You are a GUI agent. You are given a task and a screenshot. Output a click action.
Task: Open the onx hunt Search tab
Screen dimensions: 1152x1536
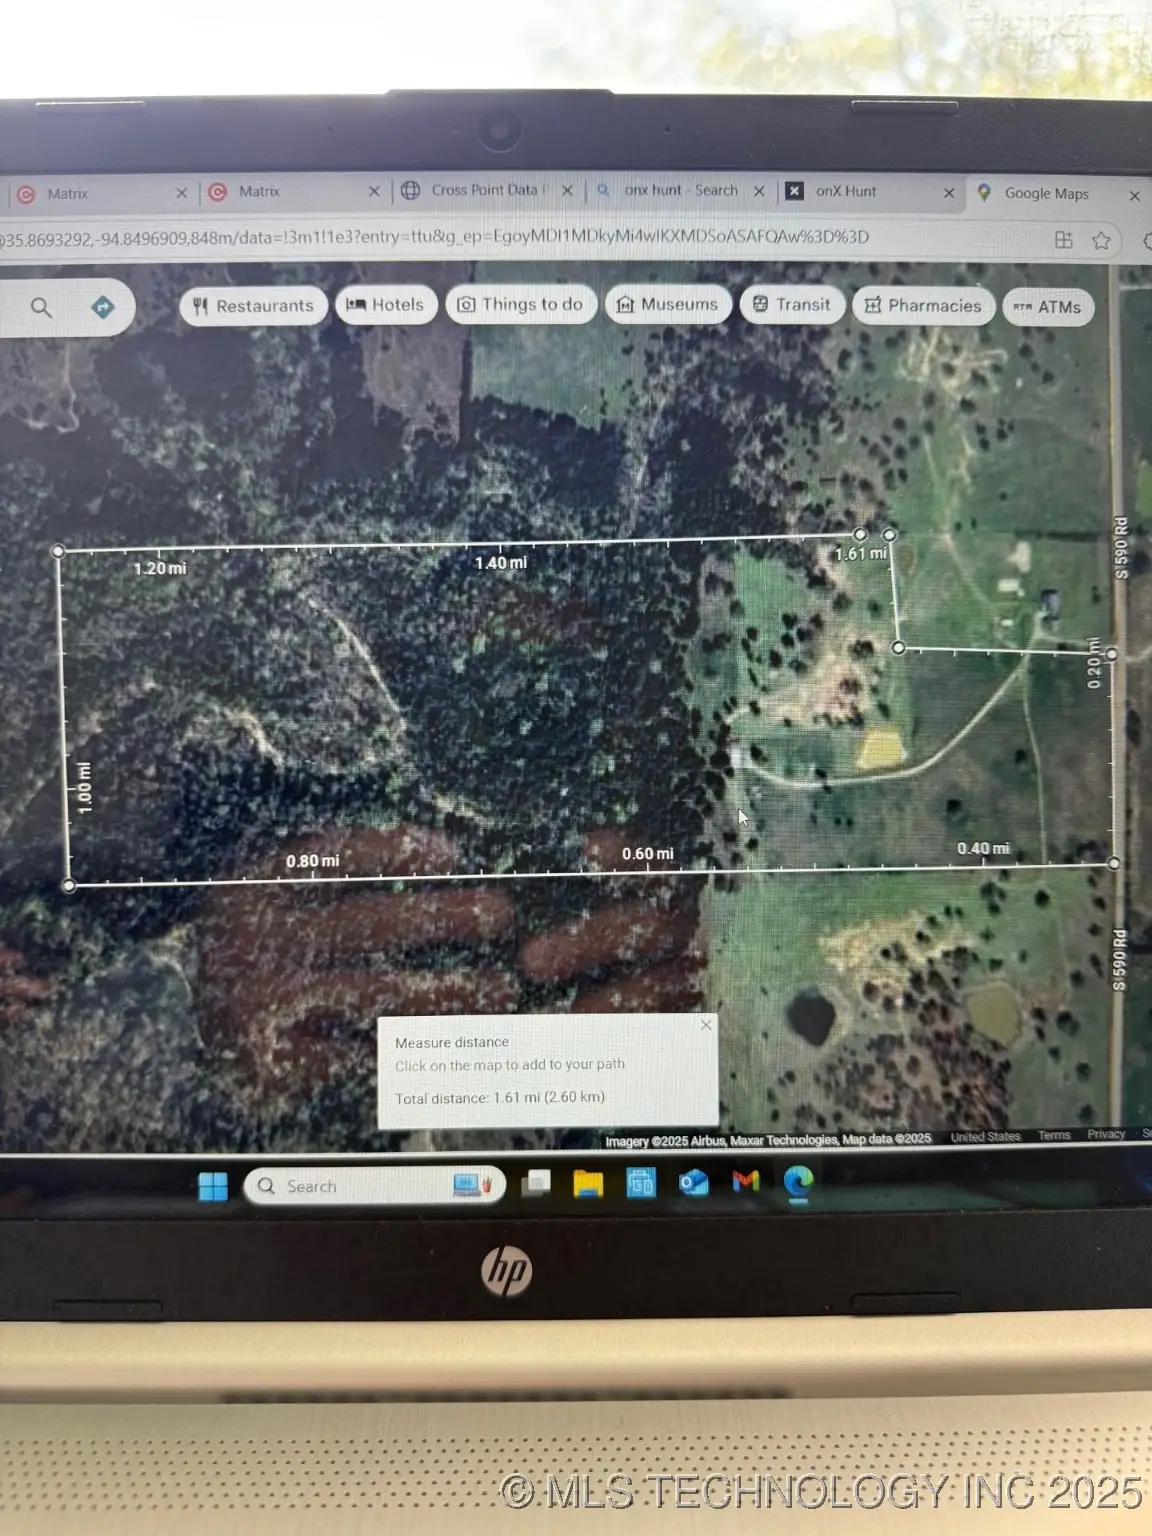(x=680, y=190)
